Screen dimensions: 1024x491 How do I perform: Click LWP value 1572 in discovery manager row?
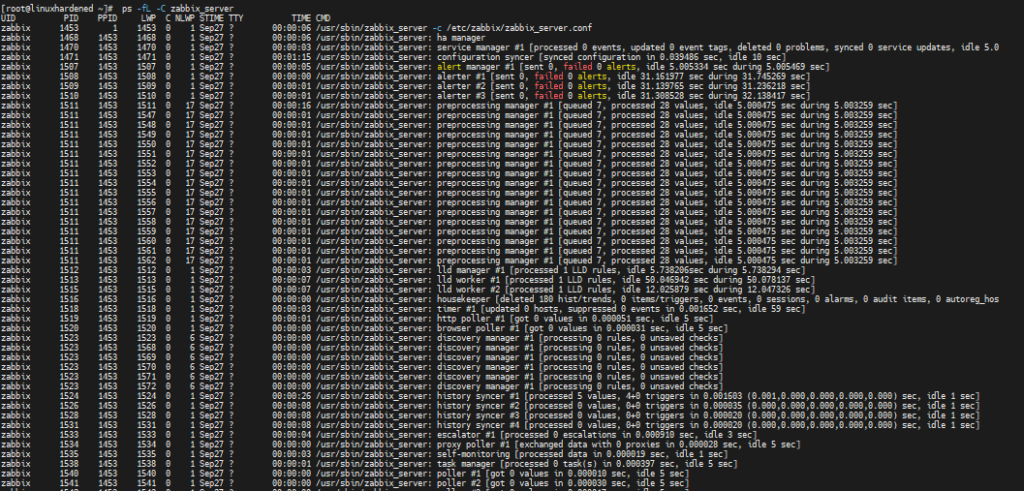[x=146, y=387]
